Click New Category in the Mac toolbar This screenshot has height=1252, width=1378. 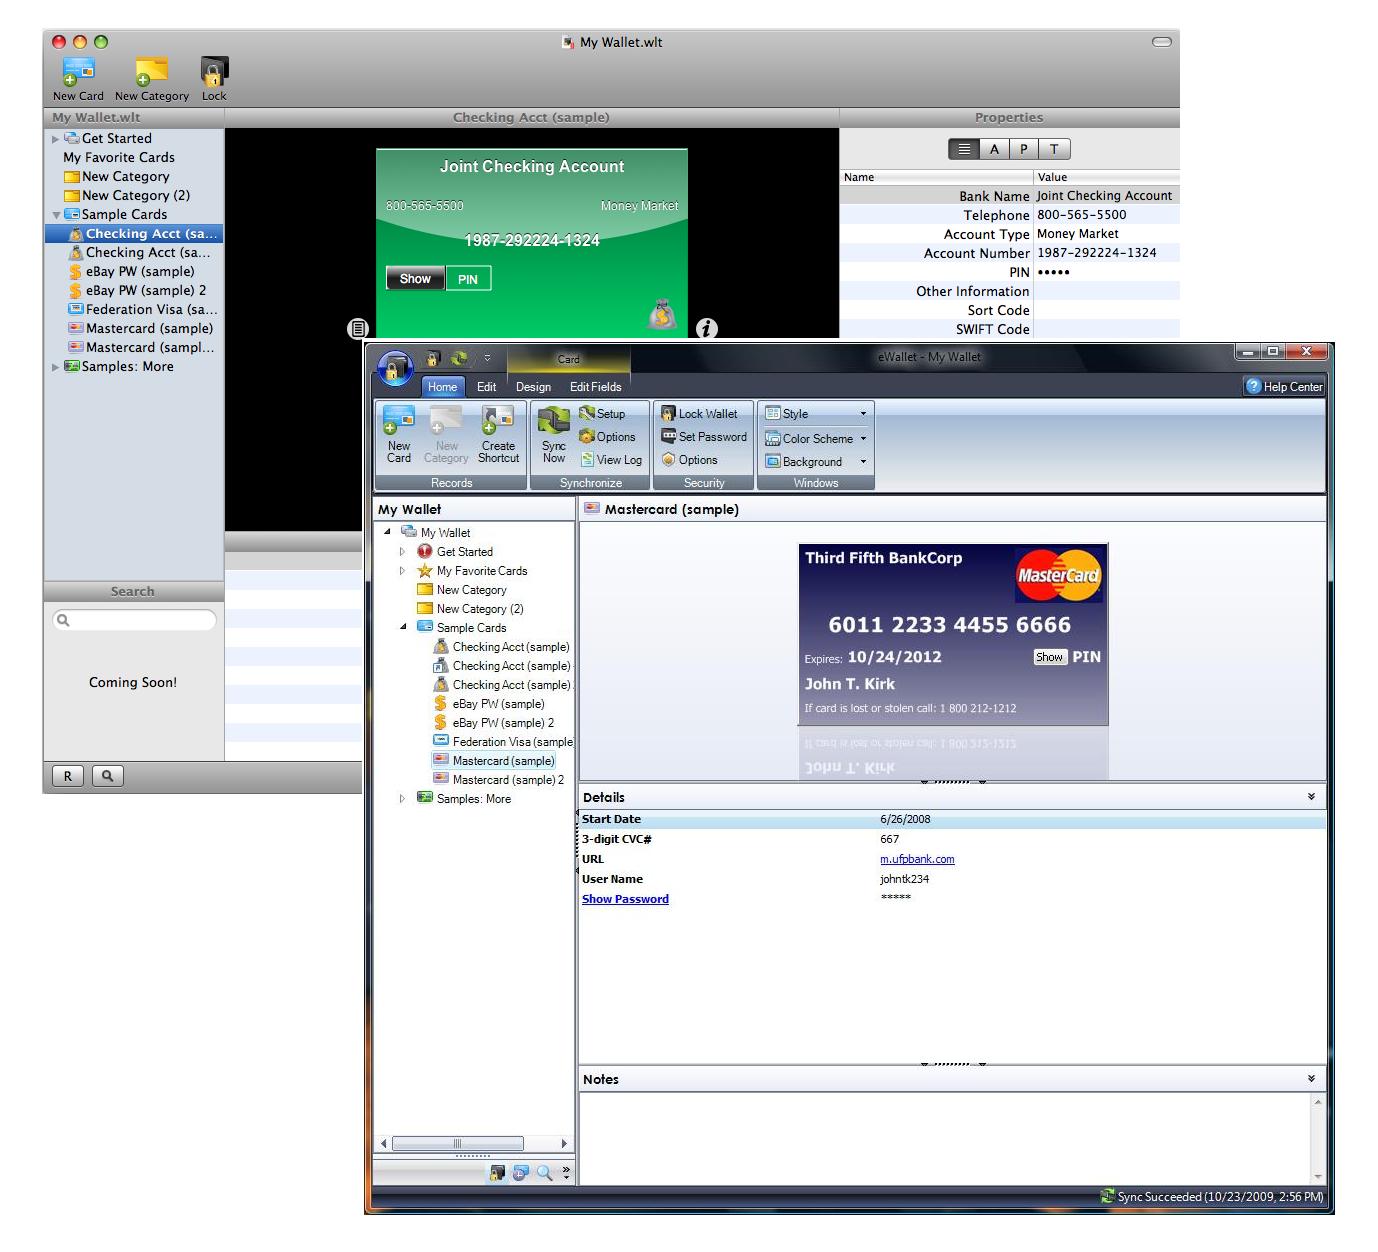coord(152,79)
